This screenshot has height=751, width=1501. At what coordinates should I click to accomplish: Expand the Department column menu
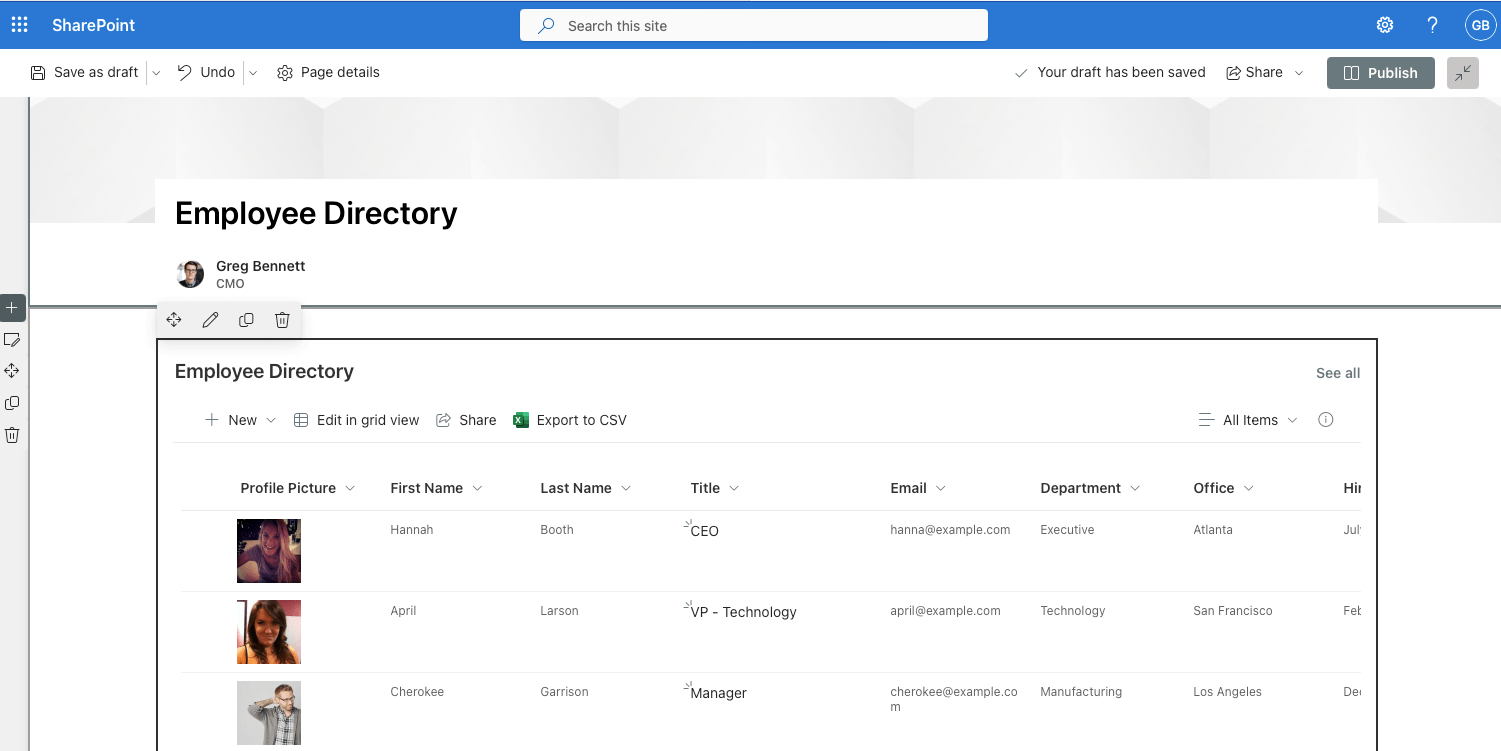(1135, 488)
